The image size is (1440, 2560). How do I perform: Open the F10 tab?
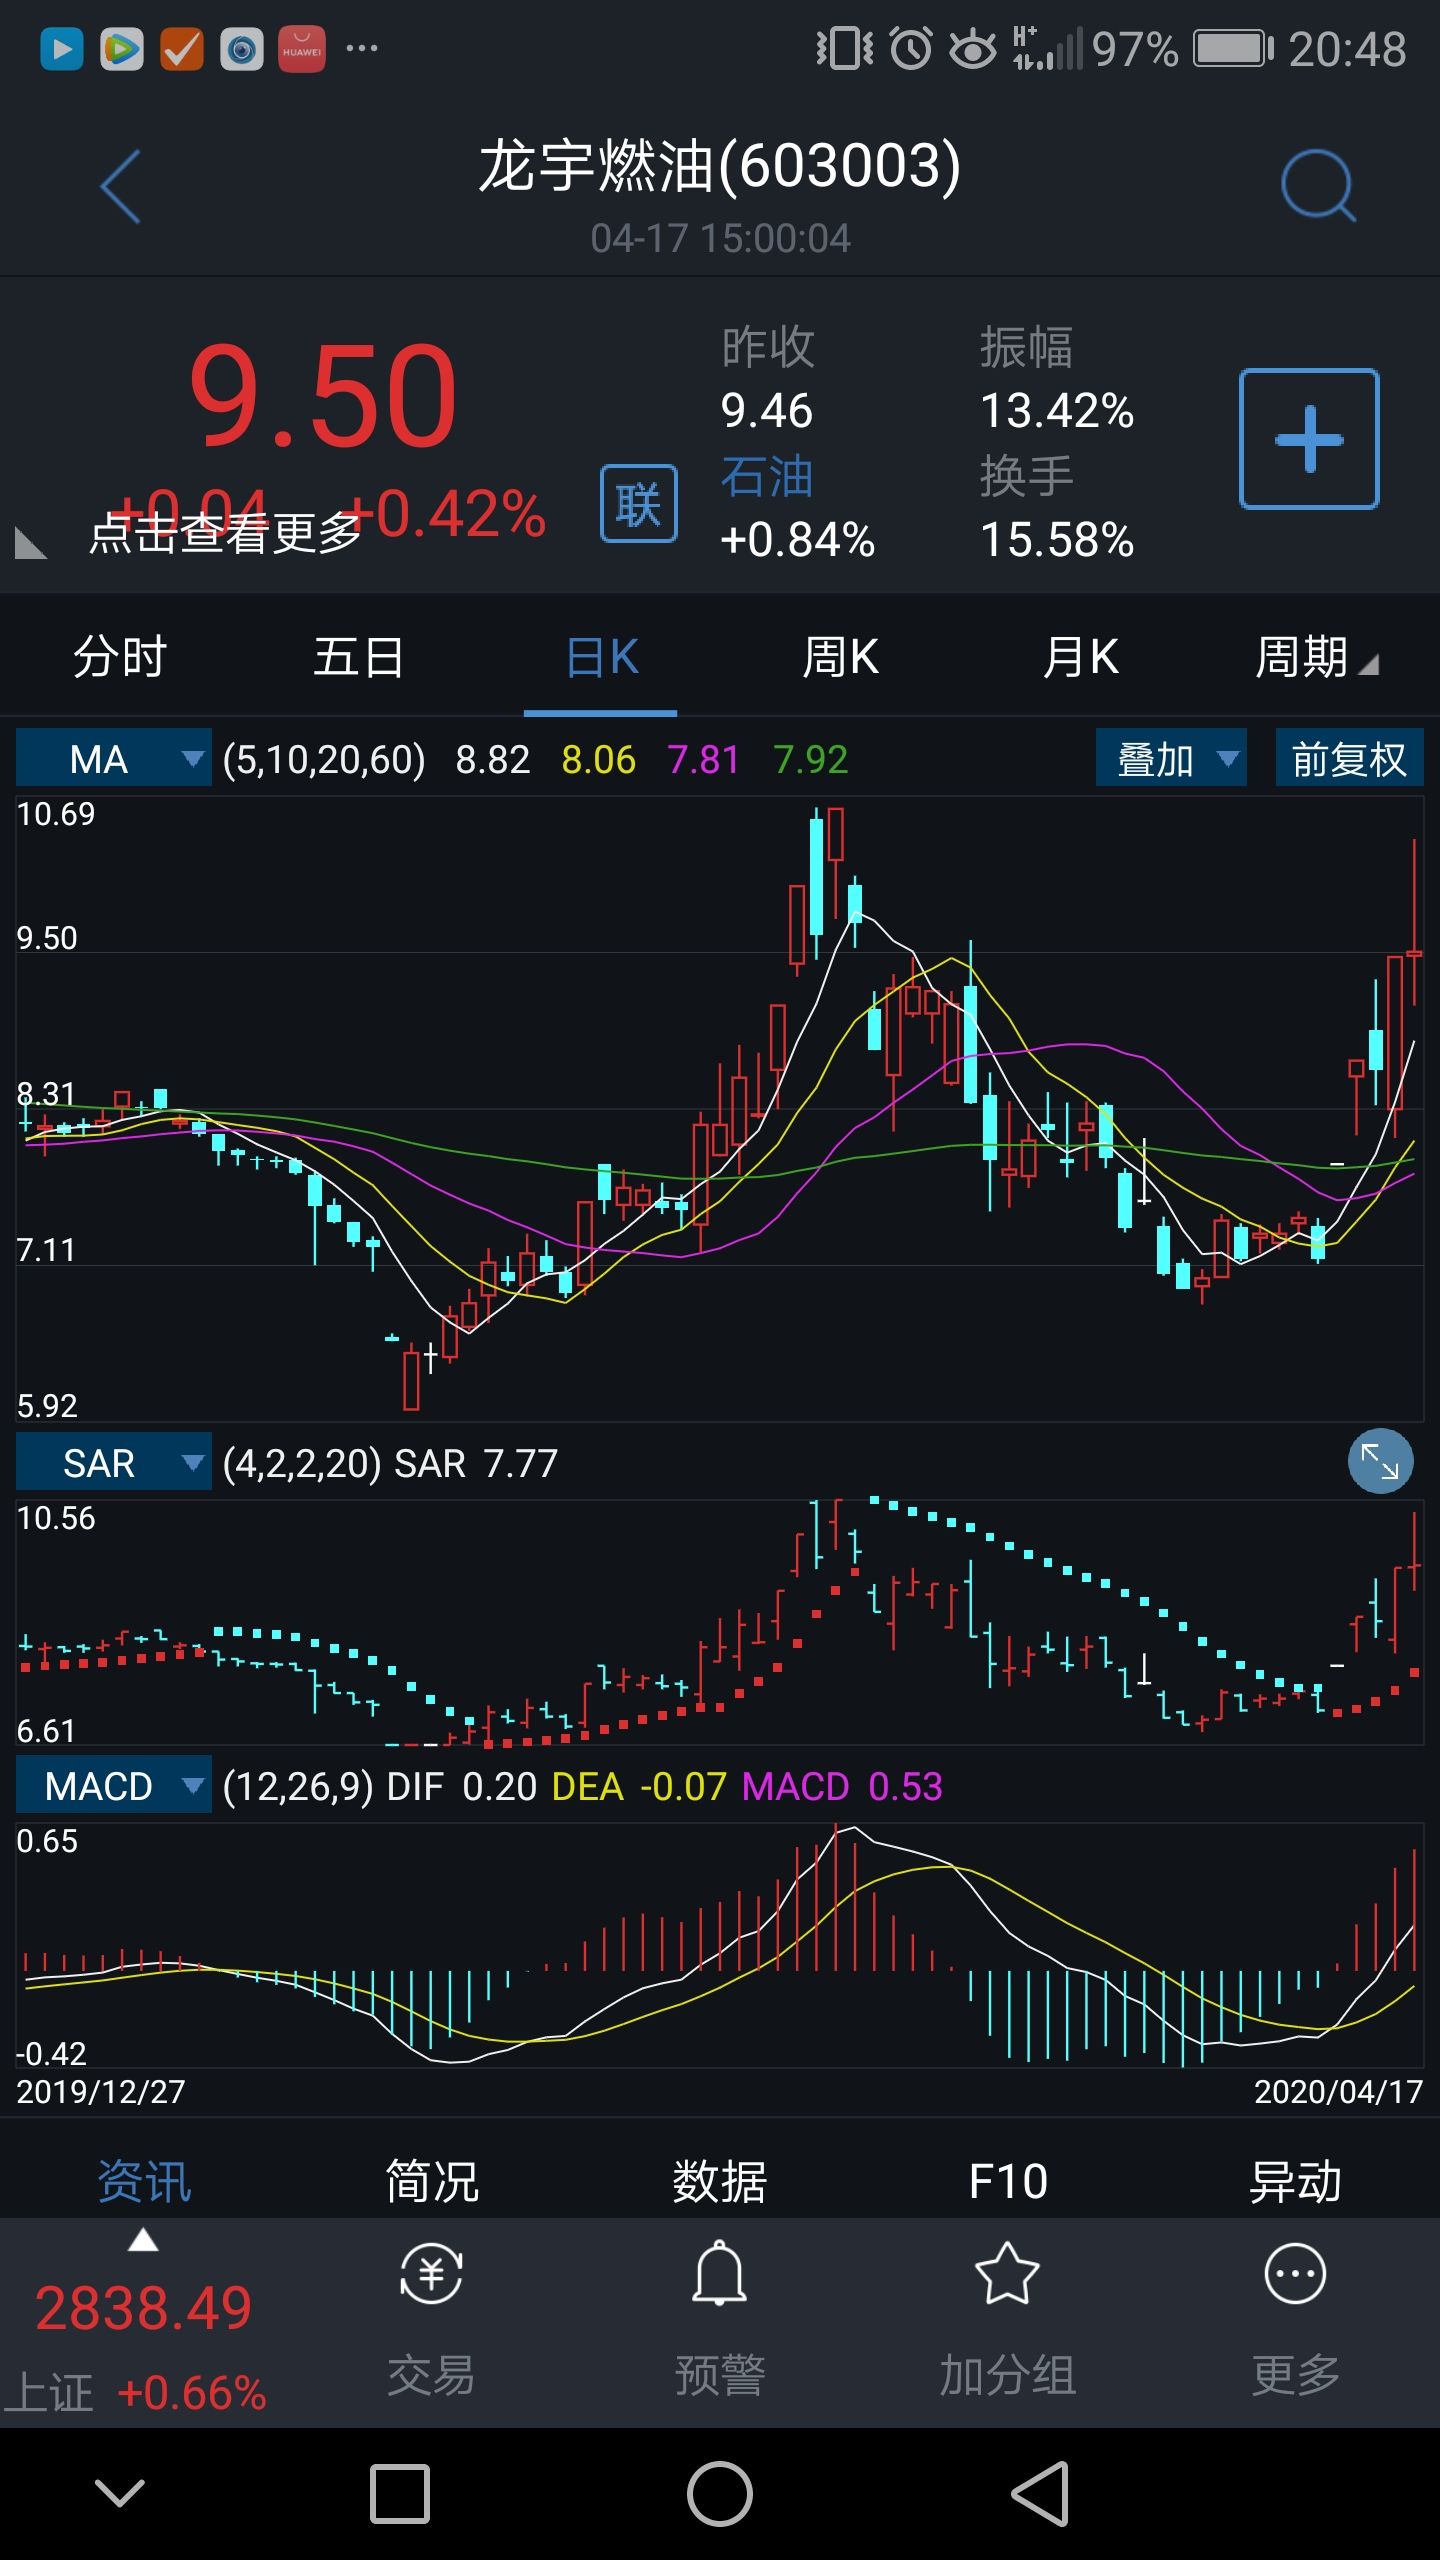pyautogui.click(x=1008, y=2181)
